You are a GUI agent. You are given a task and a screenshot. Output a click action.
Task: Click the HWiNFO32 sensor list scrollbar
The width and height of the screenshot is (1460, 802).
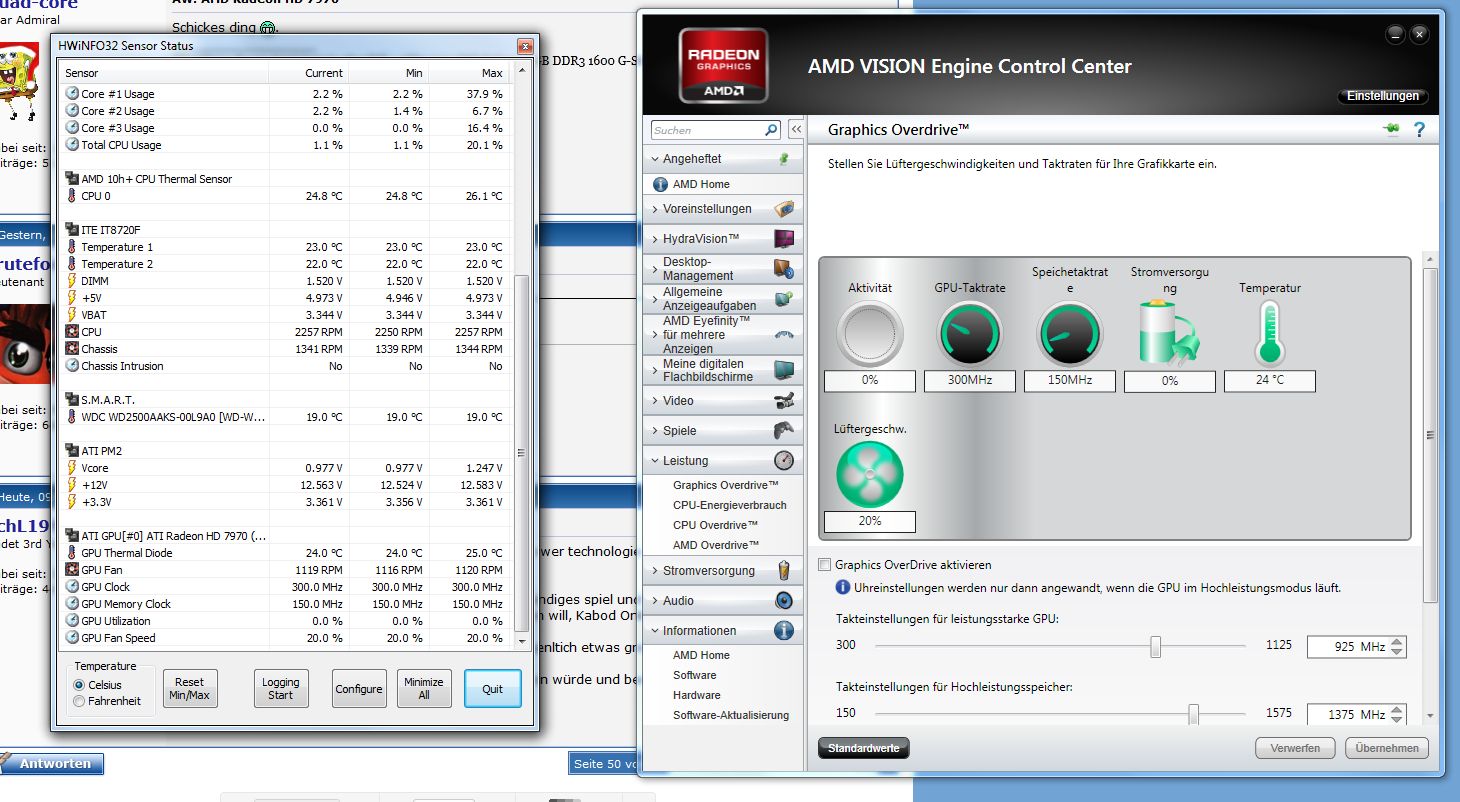point(521,452)
